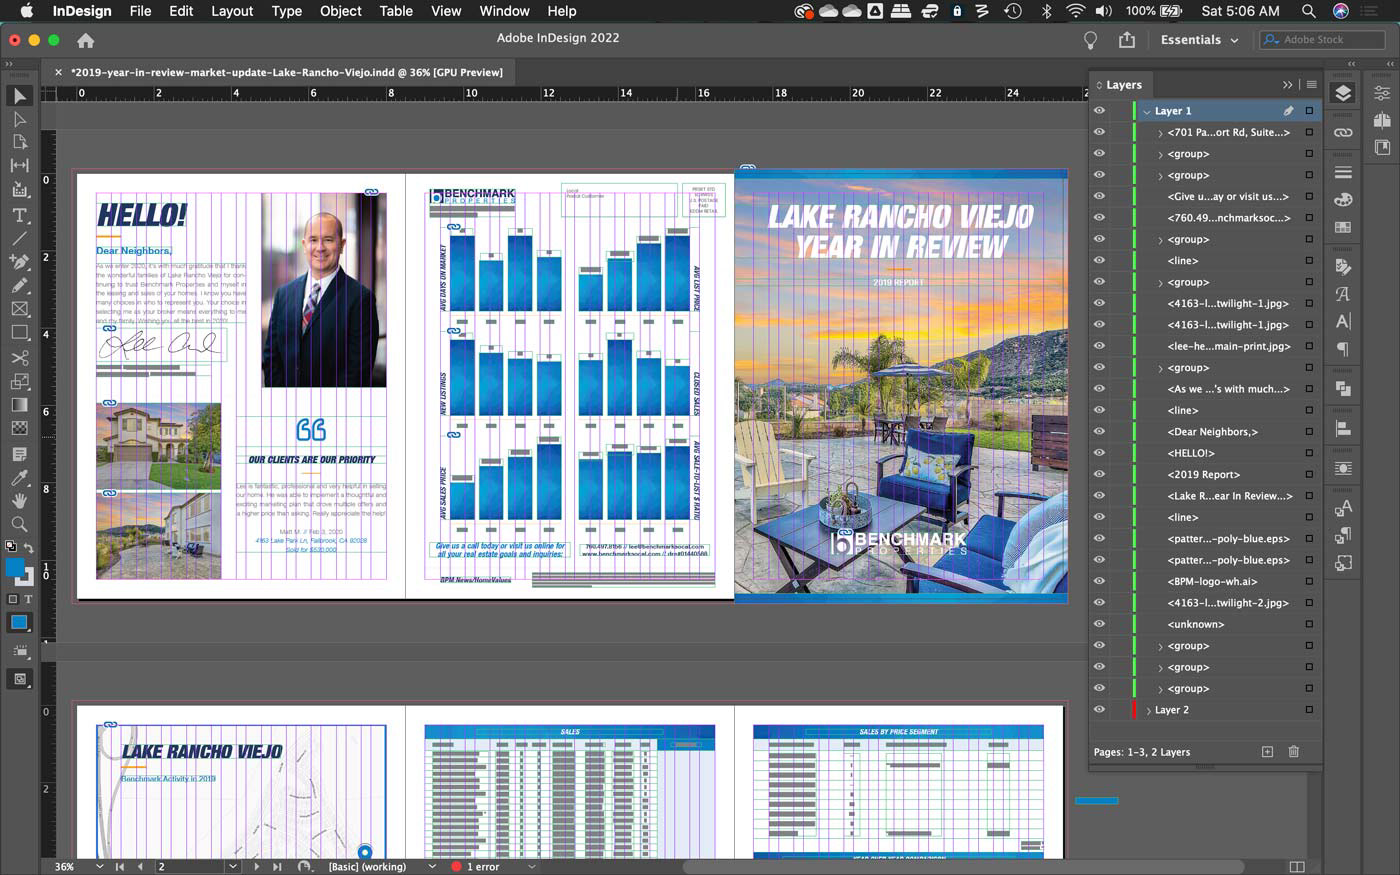Open the Layers panel flyout menu

coord(1311,85)
